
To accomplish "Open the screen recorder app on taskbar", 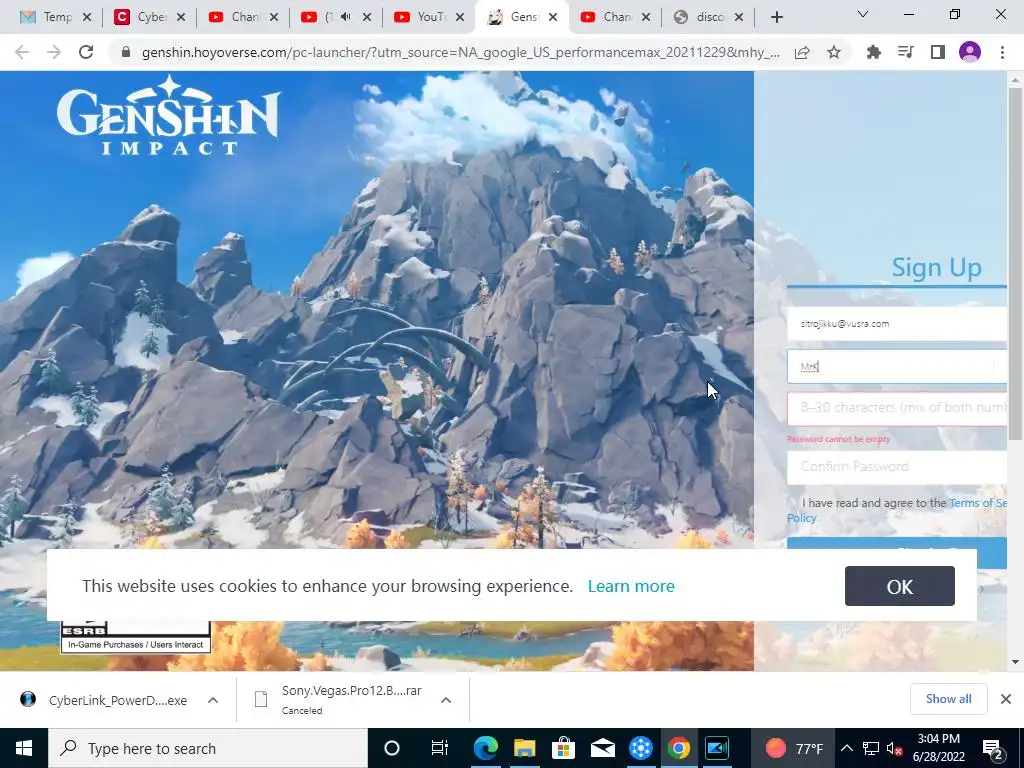I will (718, 748).
